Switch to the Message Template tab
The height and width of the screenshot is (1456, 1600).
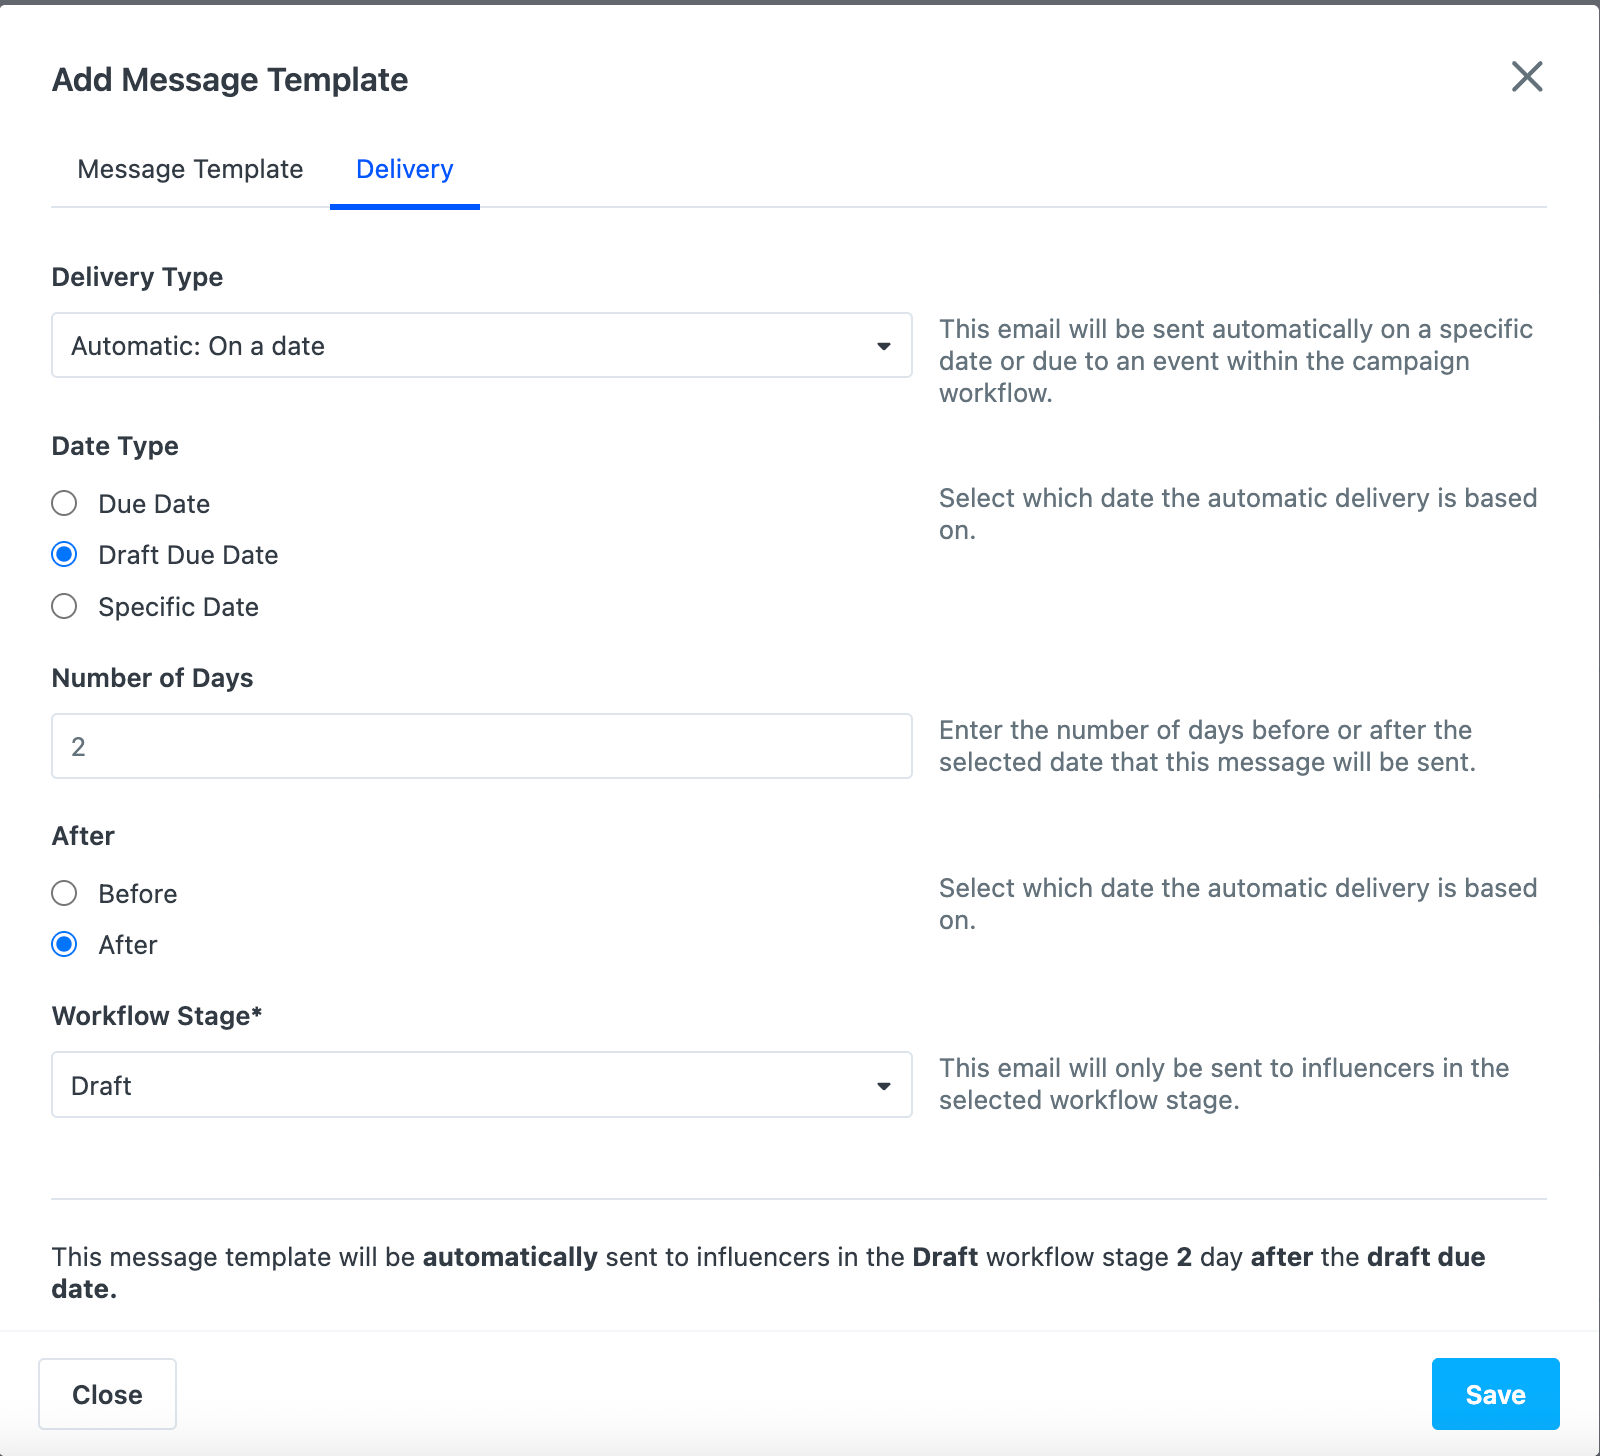click(x=190, y=169)
